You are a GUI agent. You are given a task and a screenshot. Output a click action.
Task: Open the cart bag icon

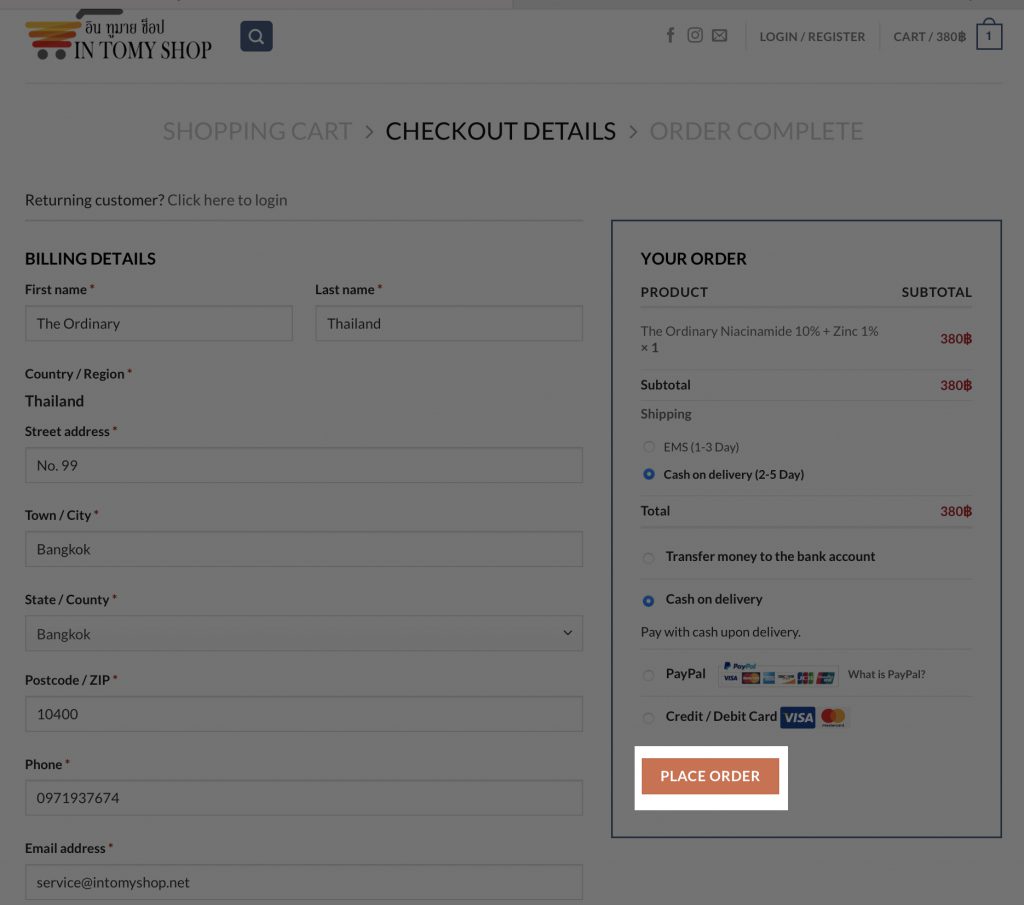point(989,34)
